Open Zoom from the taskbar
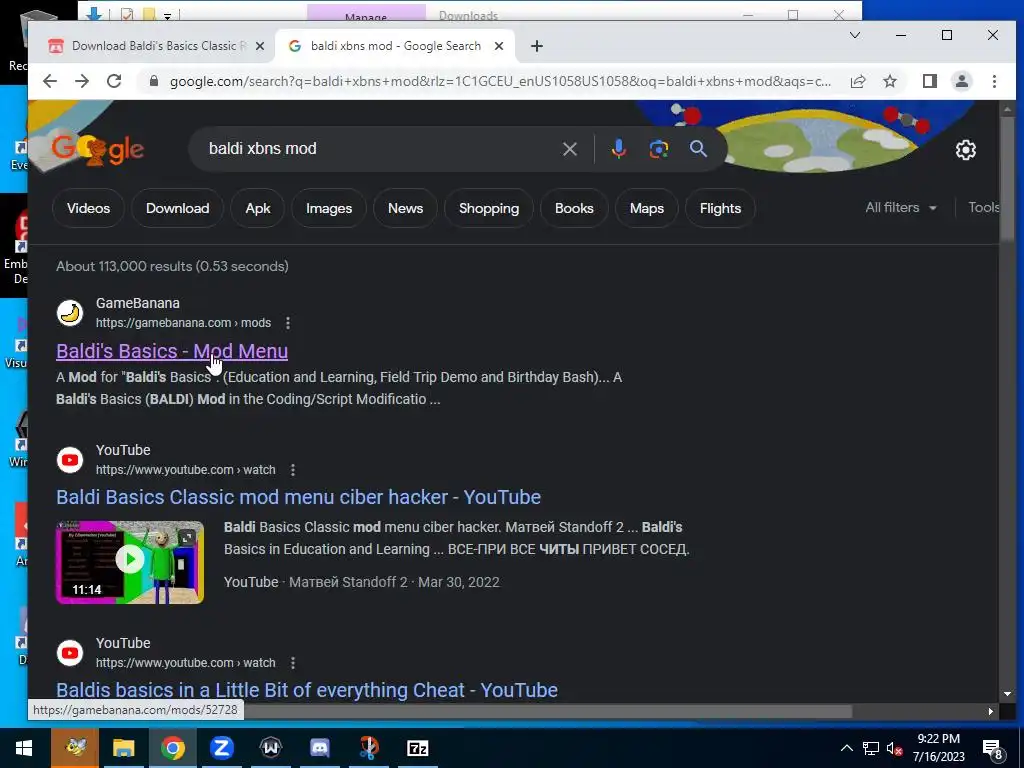This screenshot has height=768, width=1024. 221,748
